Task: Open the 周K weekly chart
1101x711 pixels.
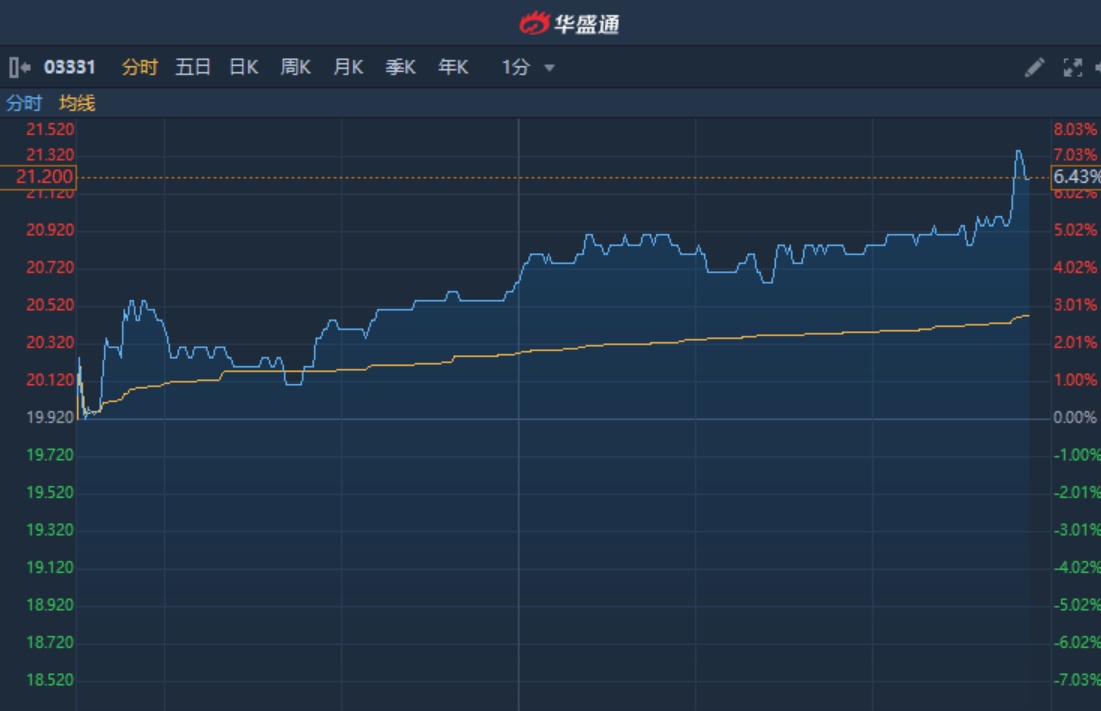Action: pyautogui.click(x=296, y=67)
